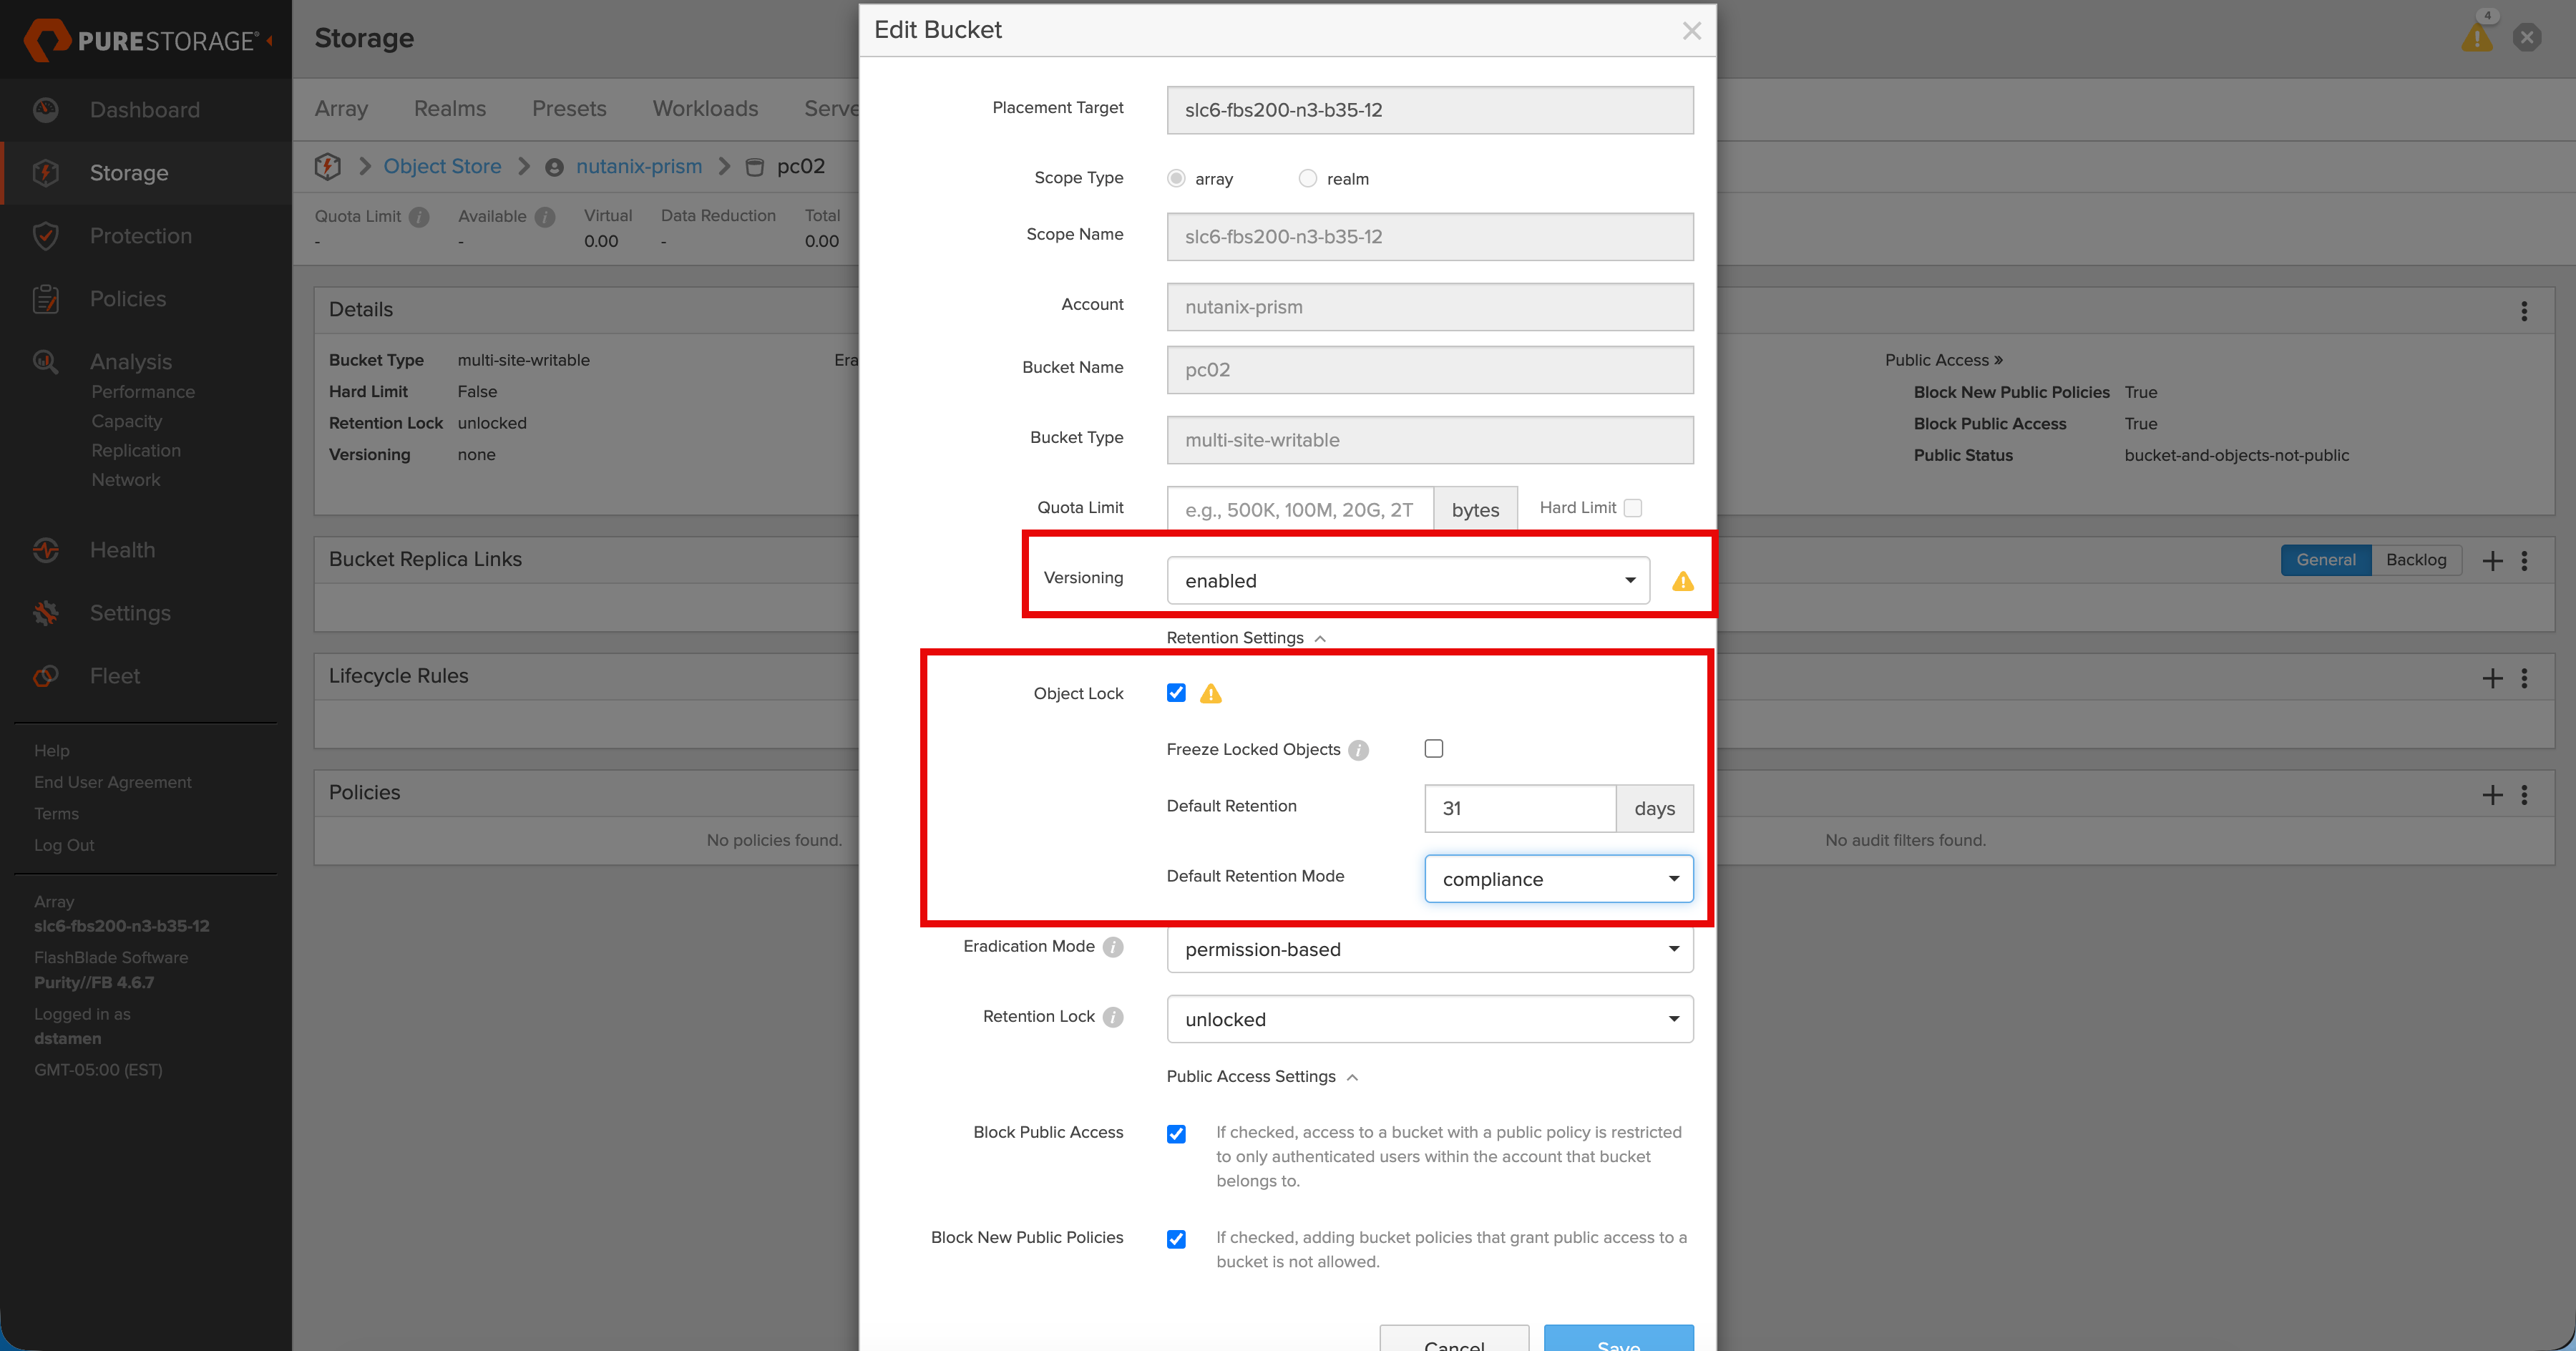Click the Freeze Locked Objects info icon
This screenshot has width=2576, height=1351.
[x=1357, y=750]
